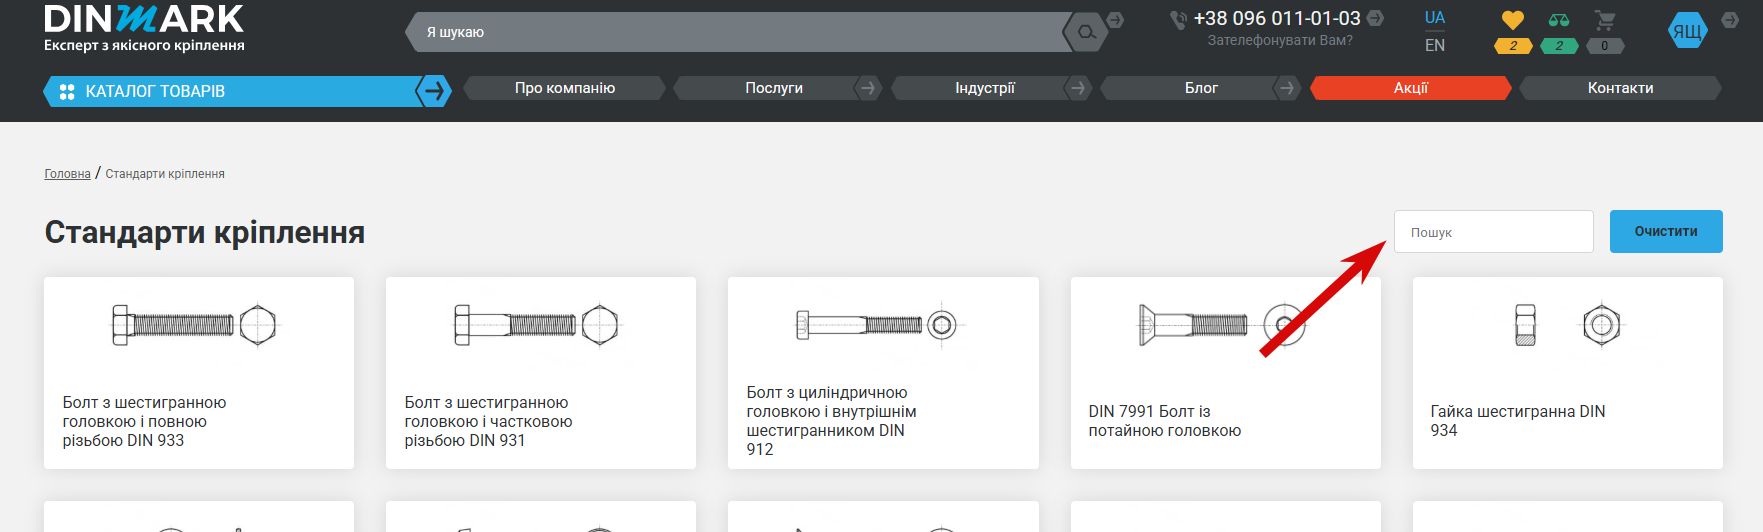
Task: Open the Індустрії menu item
Action: pyautogui.click(x=985, y=88)
